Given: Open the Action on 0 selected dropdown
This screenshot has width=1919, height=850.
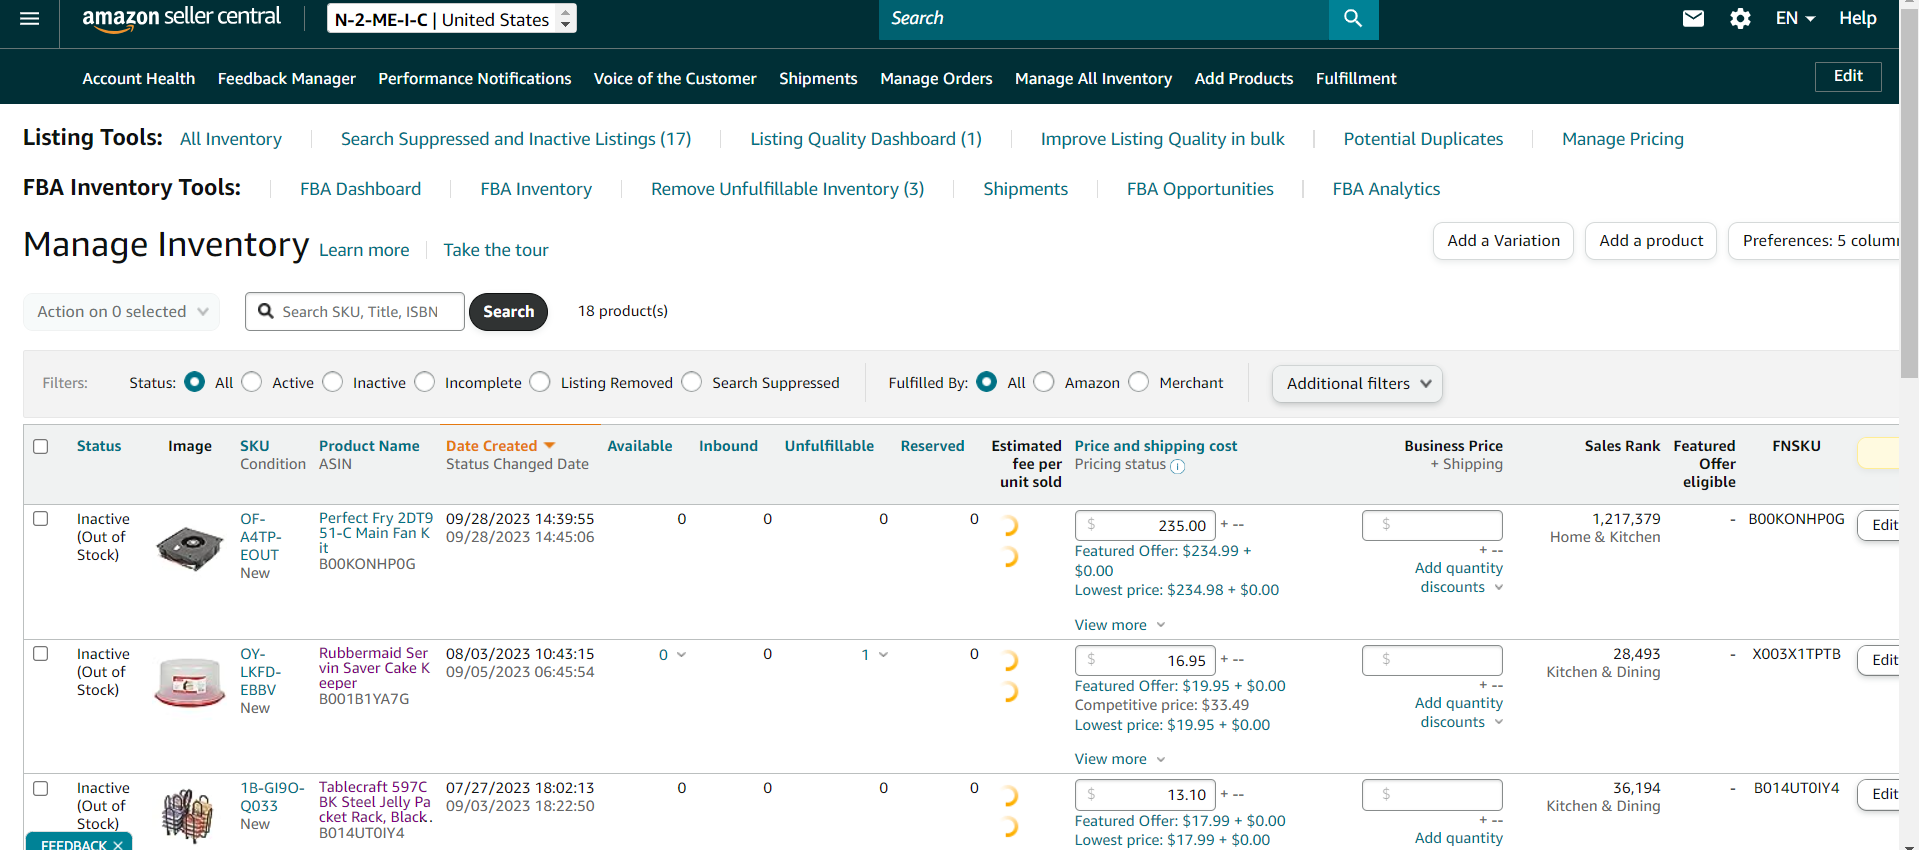Looking at the screenshot, I should (x=121, y=312).
